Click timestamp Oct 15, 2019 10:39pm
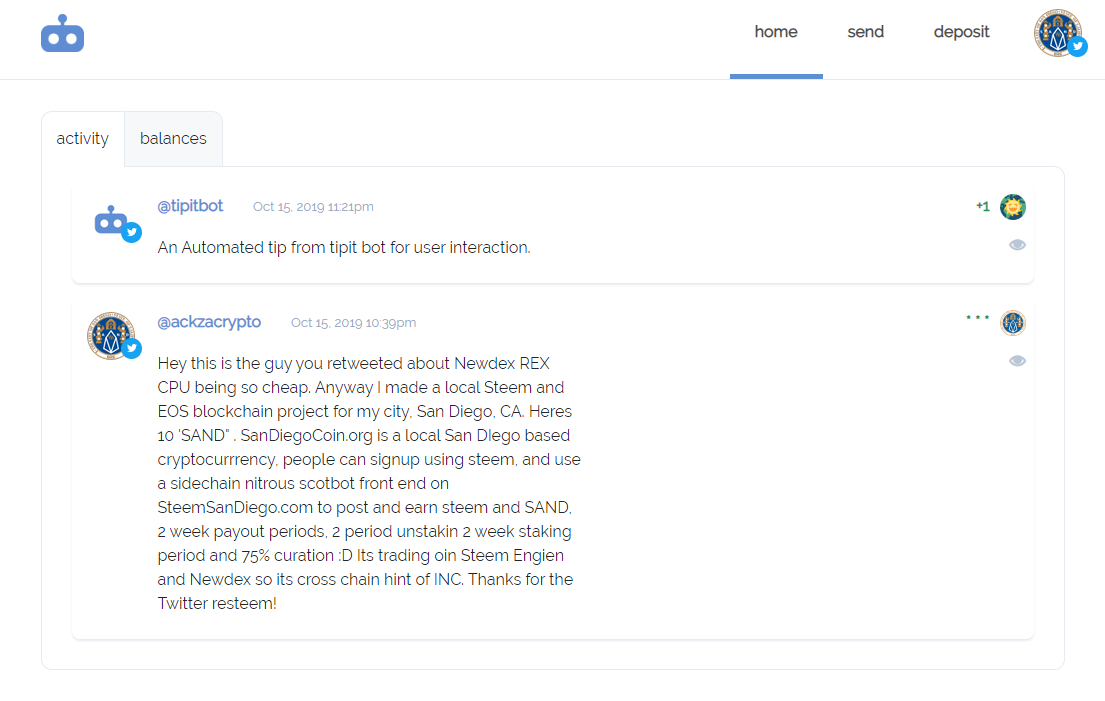This screenshot has width=1105, height=701. 354,323
